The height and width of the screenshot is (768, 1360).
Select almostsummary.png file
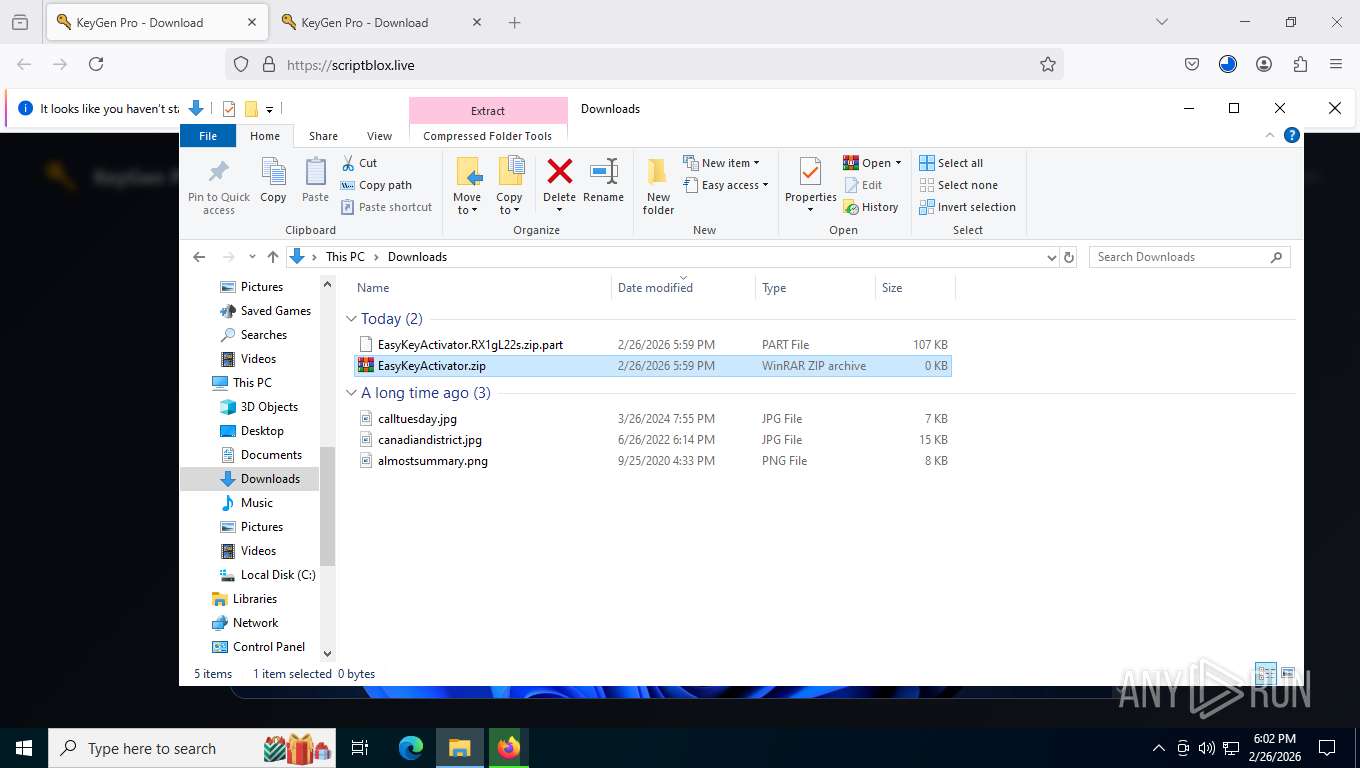pyautogui.click(x=653, y=460)
